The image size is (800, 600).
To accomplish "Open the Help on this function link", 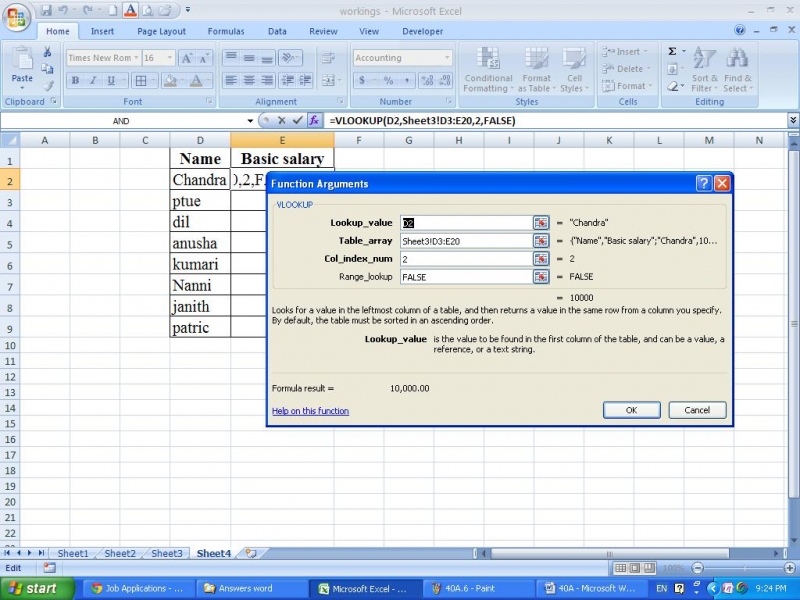I will pyautogui.click(x=310, y=411).
